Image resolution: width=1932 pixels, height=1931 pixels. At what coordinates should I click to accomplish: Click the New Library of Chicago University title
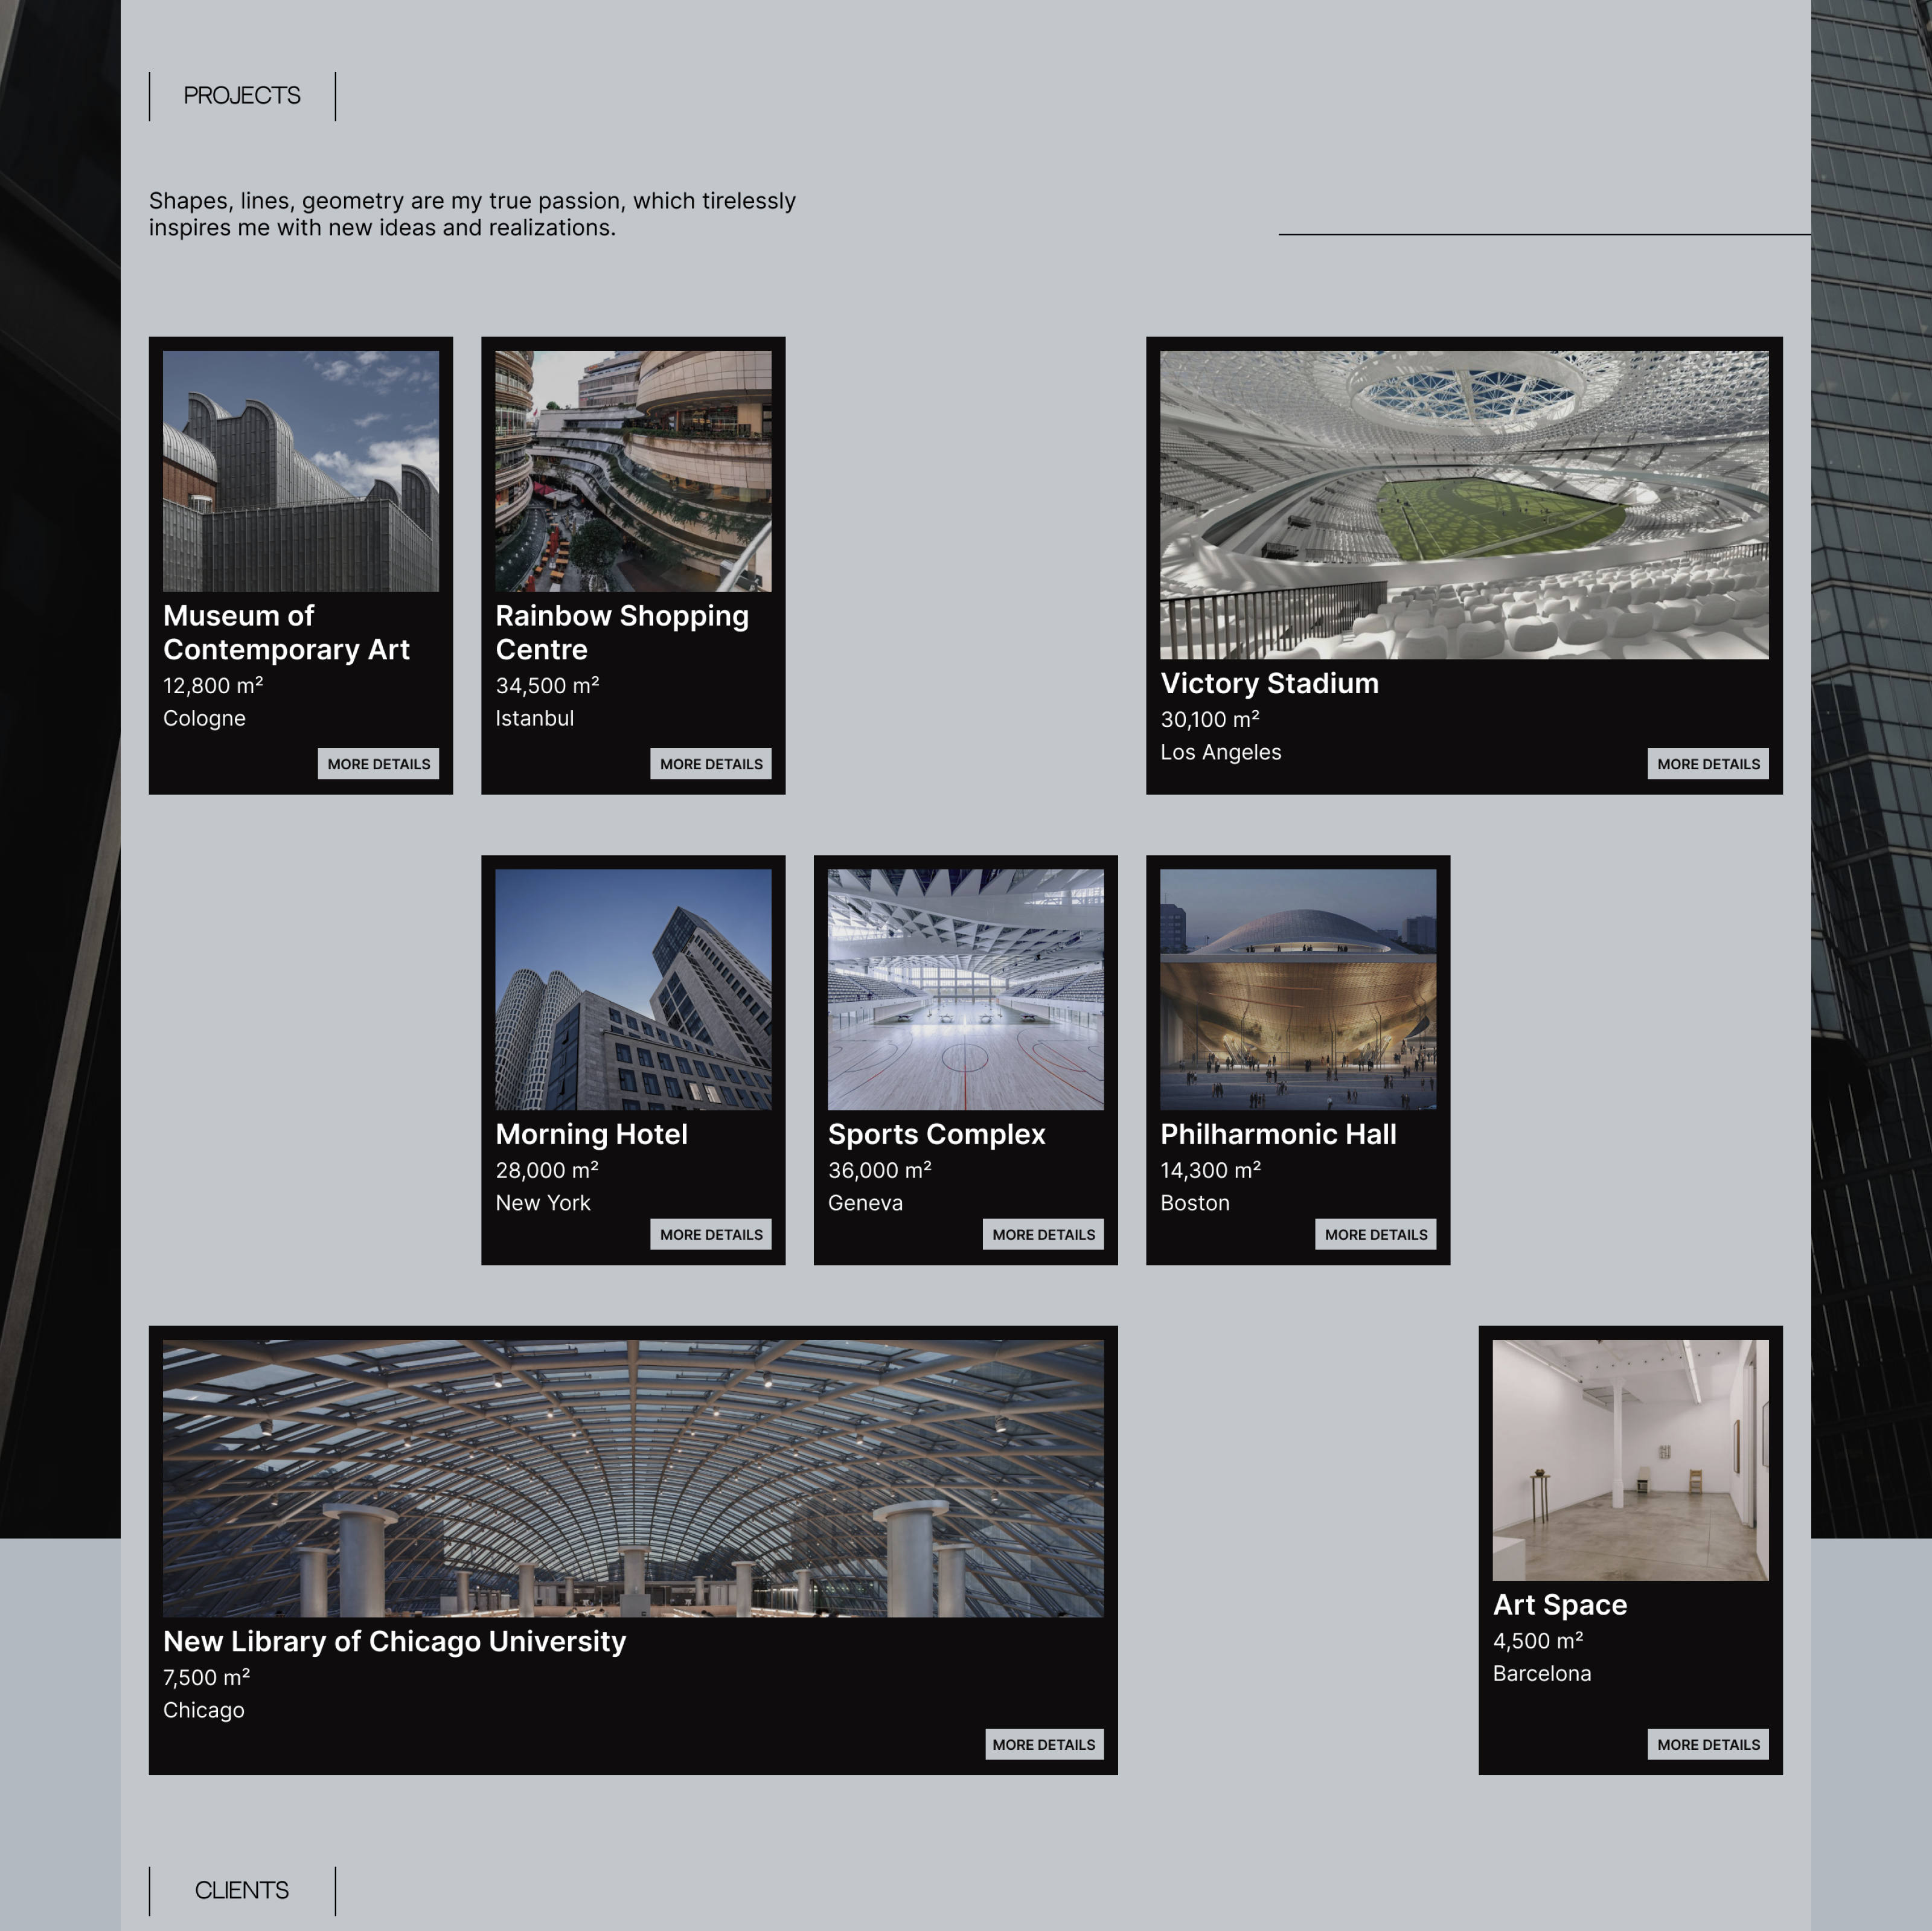[x=394, y=1641]
